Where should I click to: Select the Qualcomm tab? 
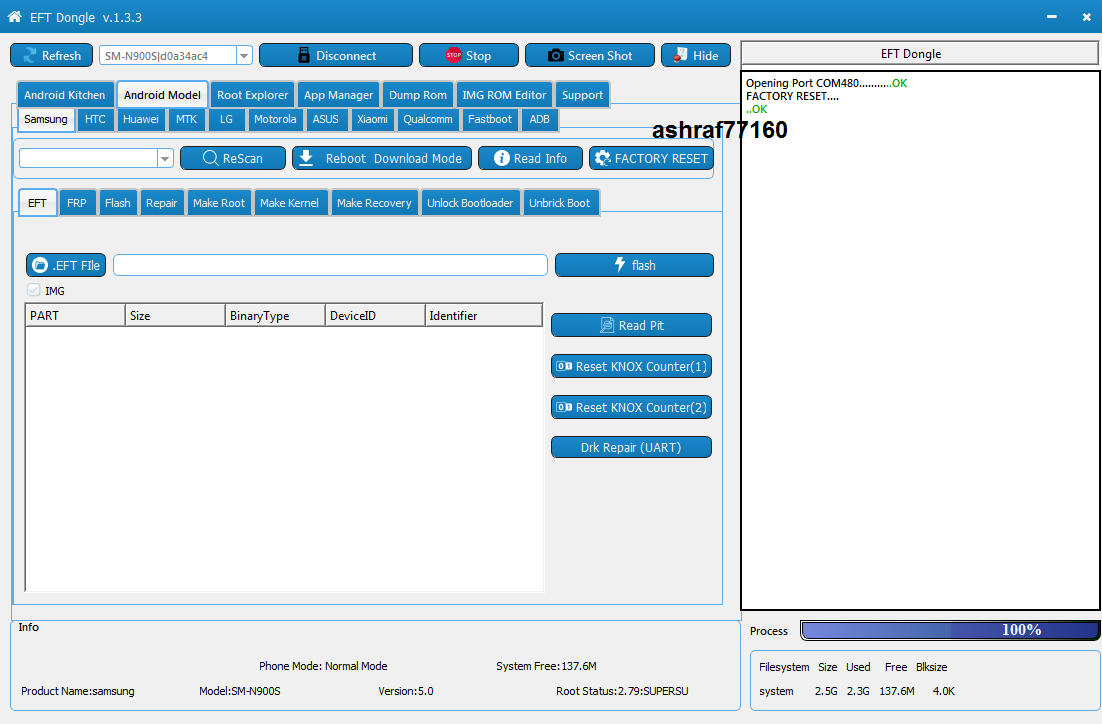point(428,119)
